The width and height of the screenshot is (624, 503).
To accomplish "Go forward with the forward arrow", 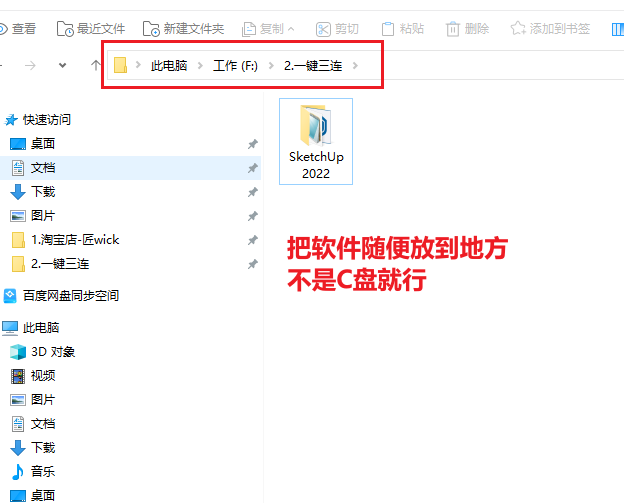I will pos(30,65).
